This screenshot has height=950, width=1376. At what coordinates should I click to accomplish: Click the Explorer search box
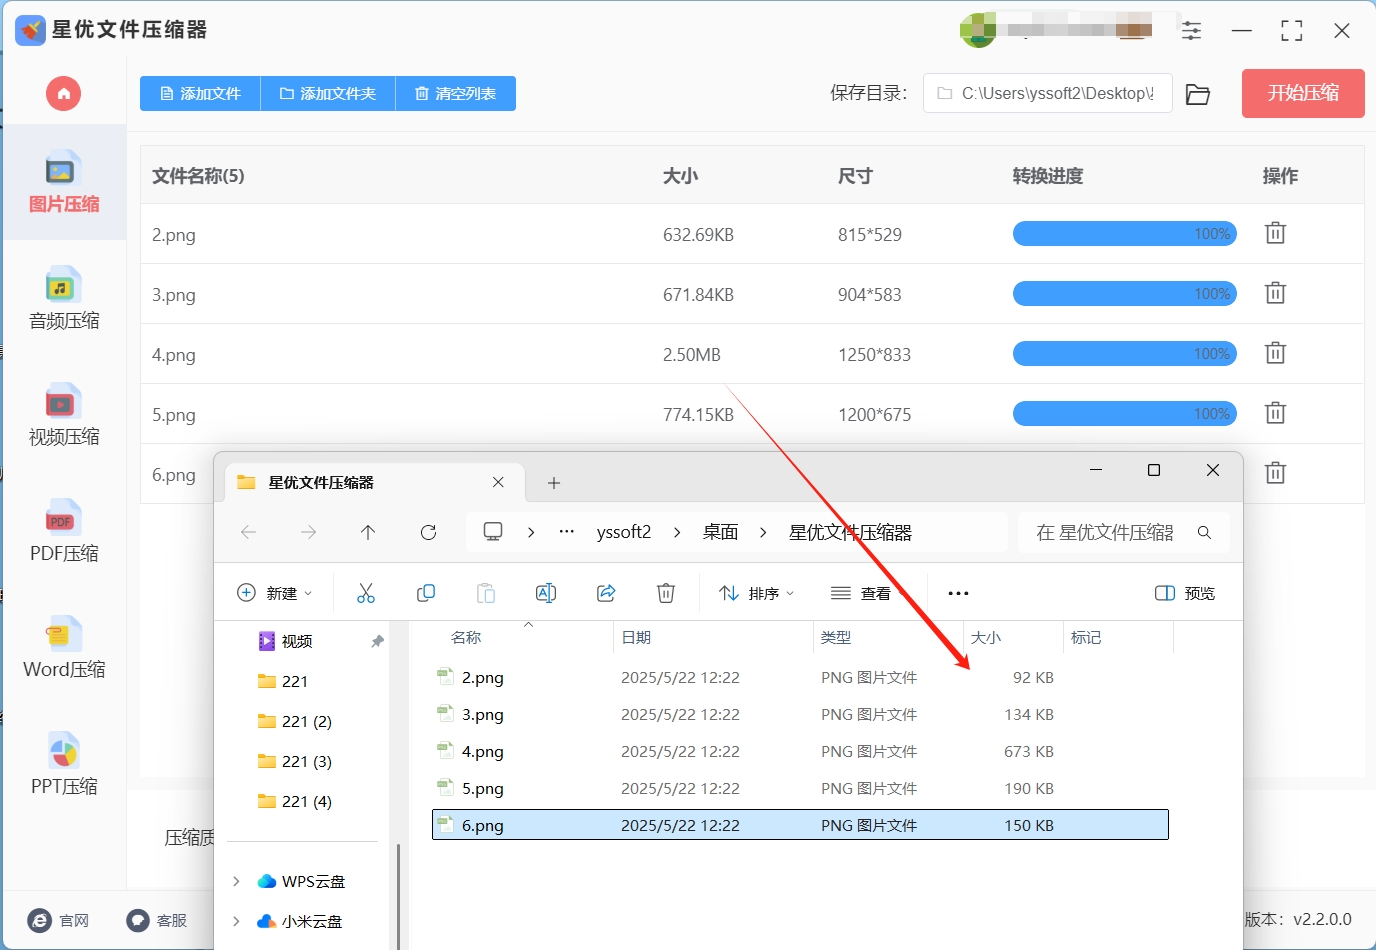click(1124, 532)
